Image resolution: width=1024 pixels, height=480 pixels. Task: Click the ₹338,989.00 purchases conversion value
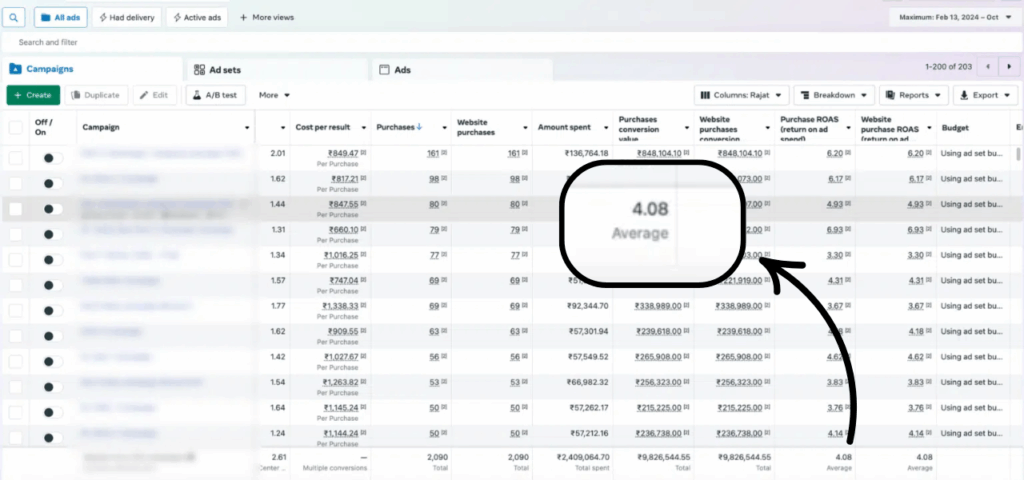point(658,306)
